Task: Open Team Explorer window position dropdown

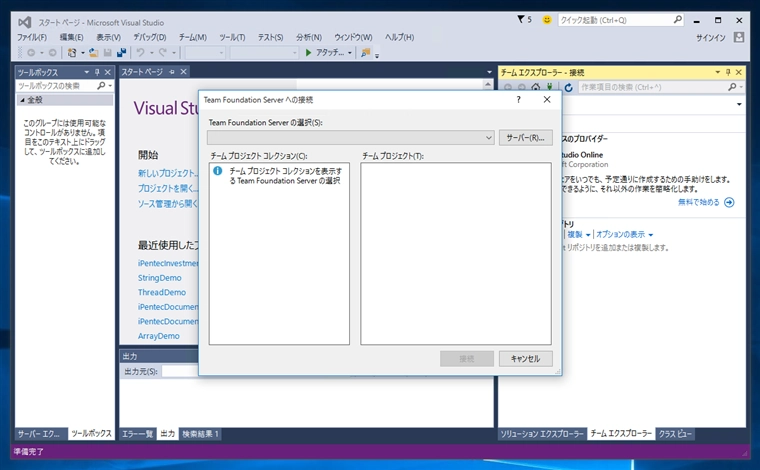Action: (717, 72)
